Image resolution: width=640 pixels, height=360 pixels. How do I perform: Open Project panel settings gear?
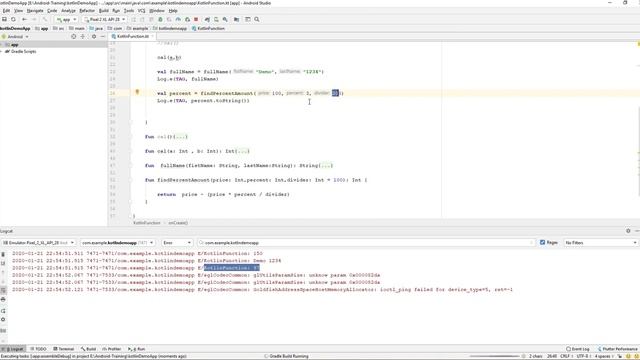(94, 36)
